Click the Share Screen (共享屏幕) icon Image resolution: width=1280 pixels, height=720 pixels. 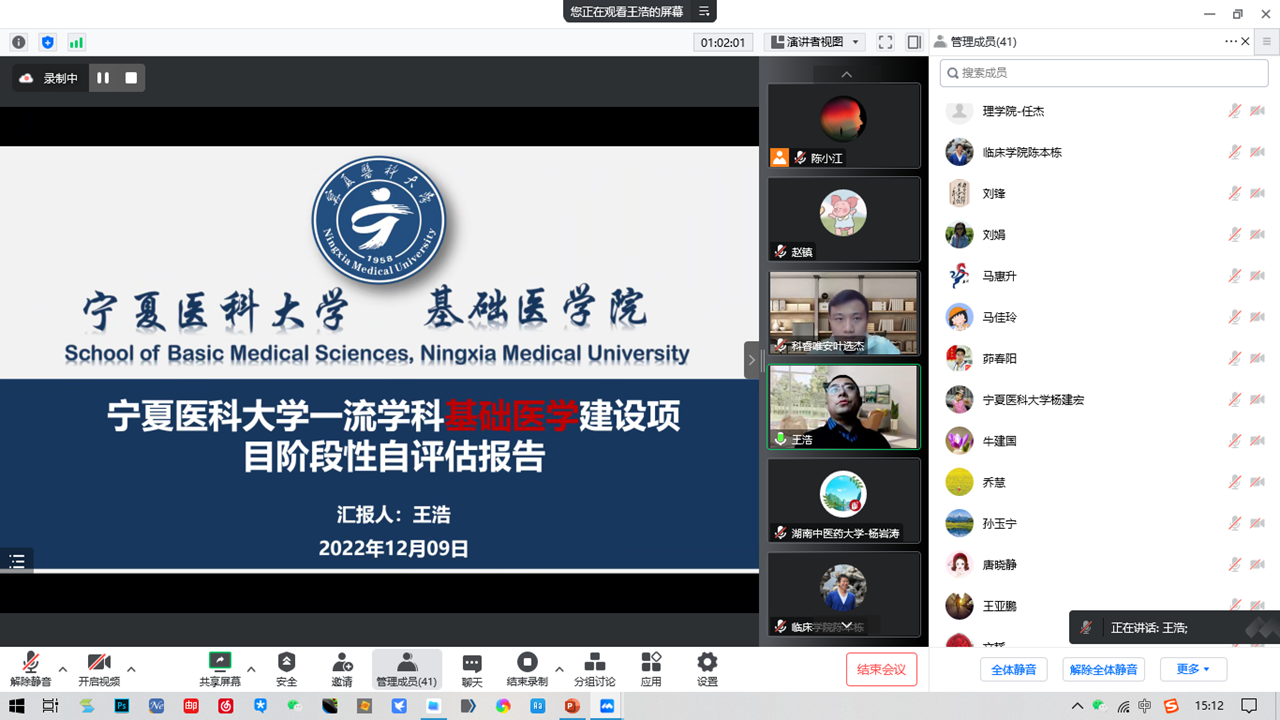(219, 662)
